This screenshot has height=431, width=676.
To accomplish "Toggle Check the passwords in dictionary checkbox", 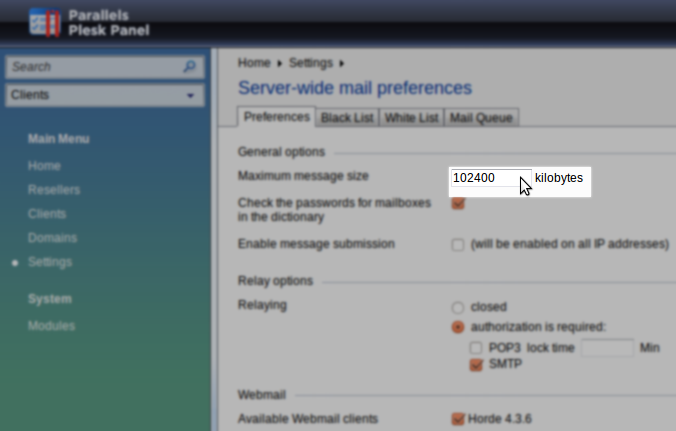I will [x=458, y=203].
